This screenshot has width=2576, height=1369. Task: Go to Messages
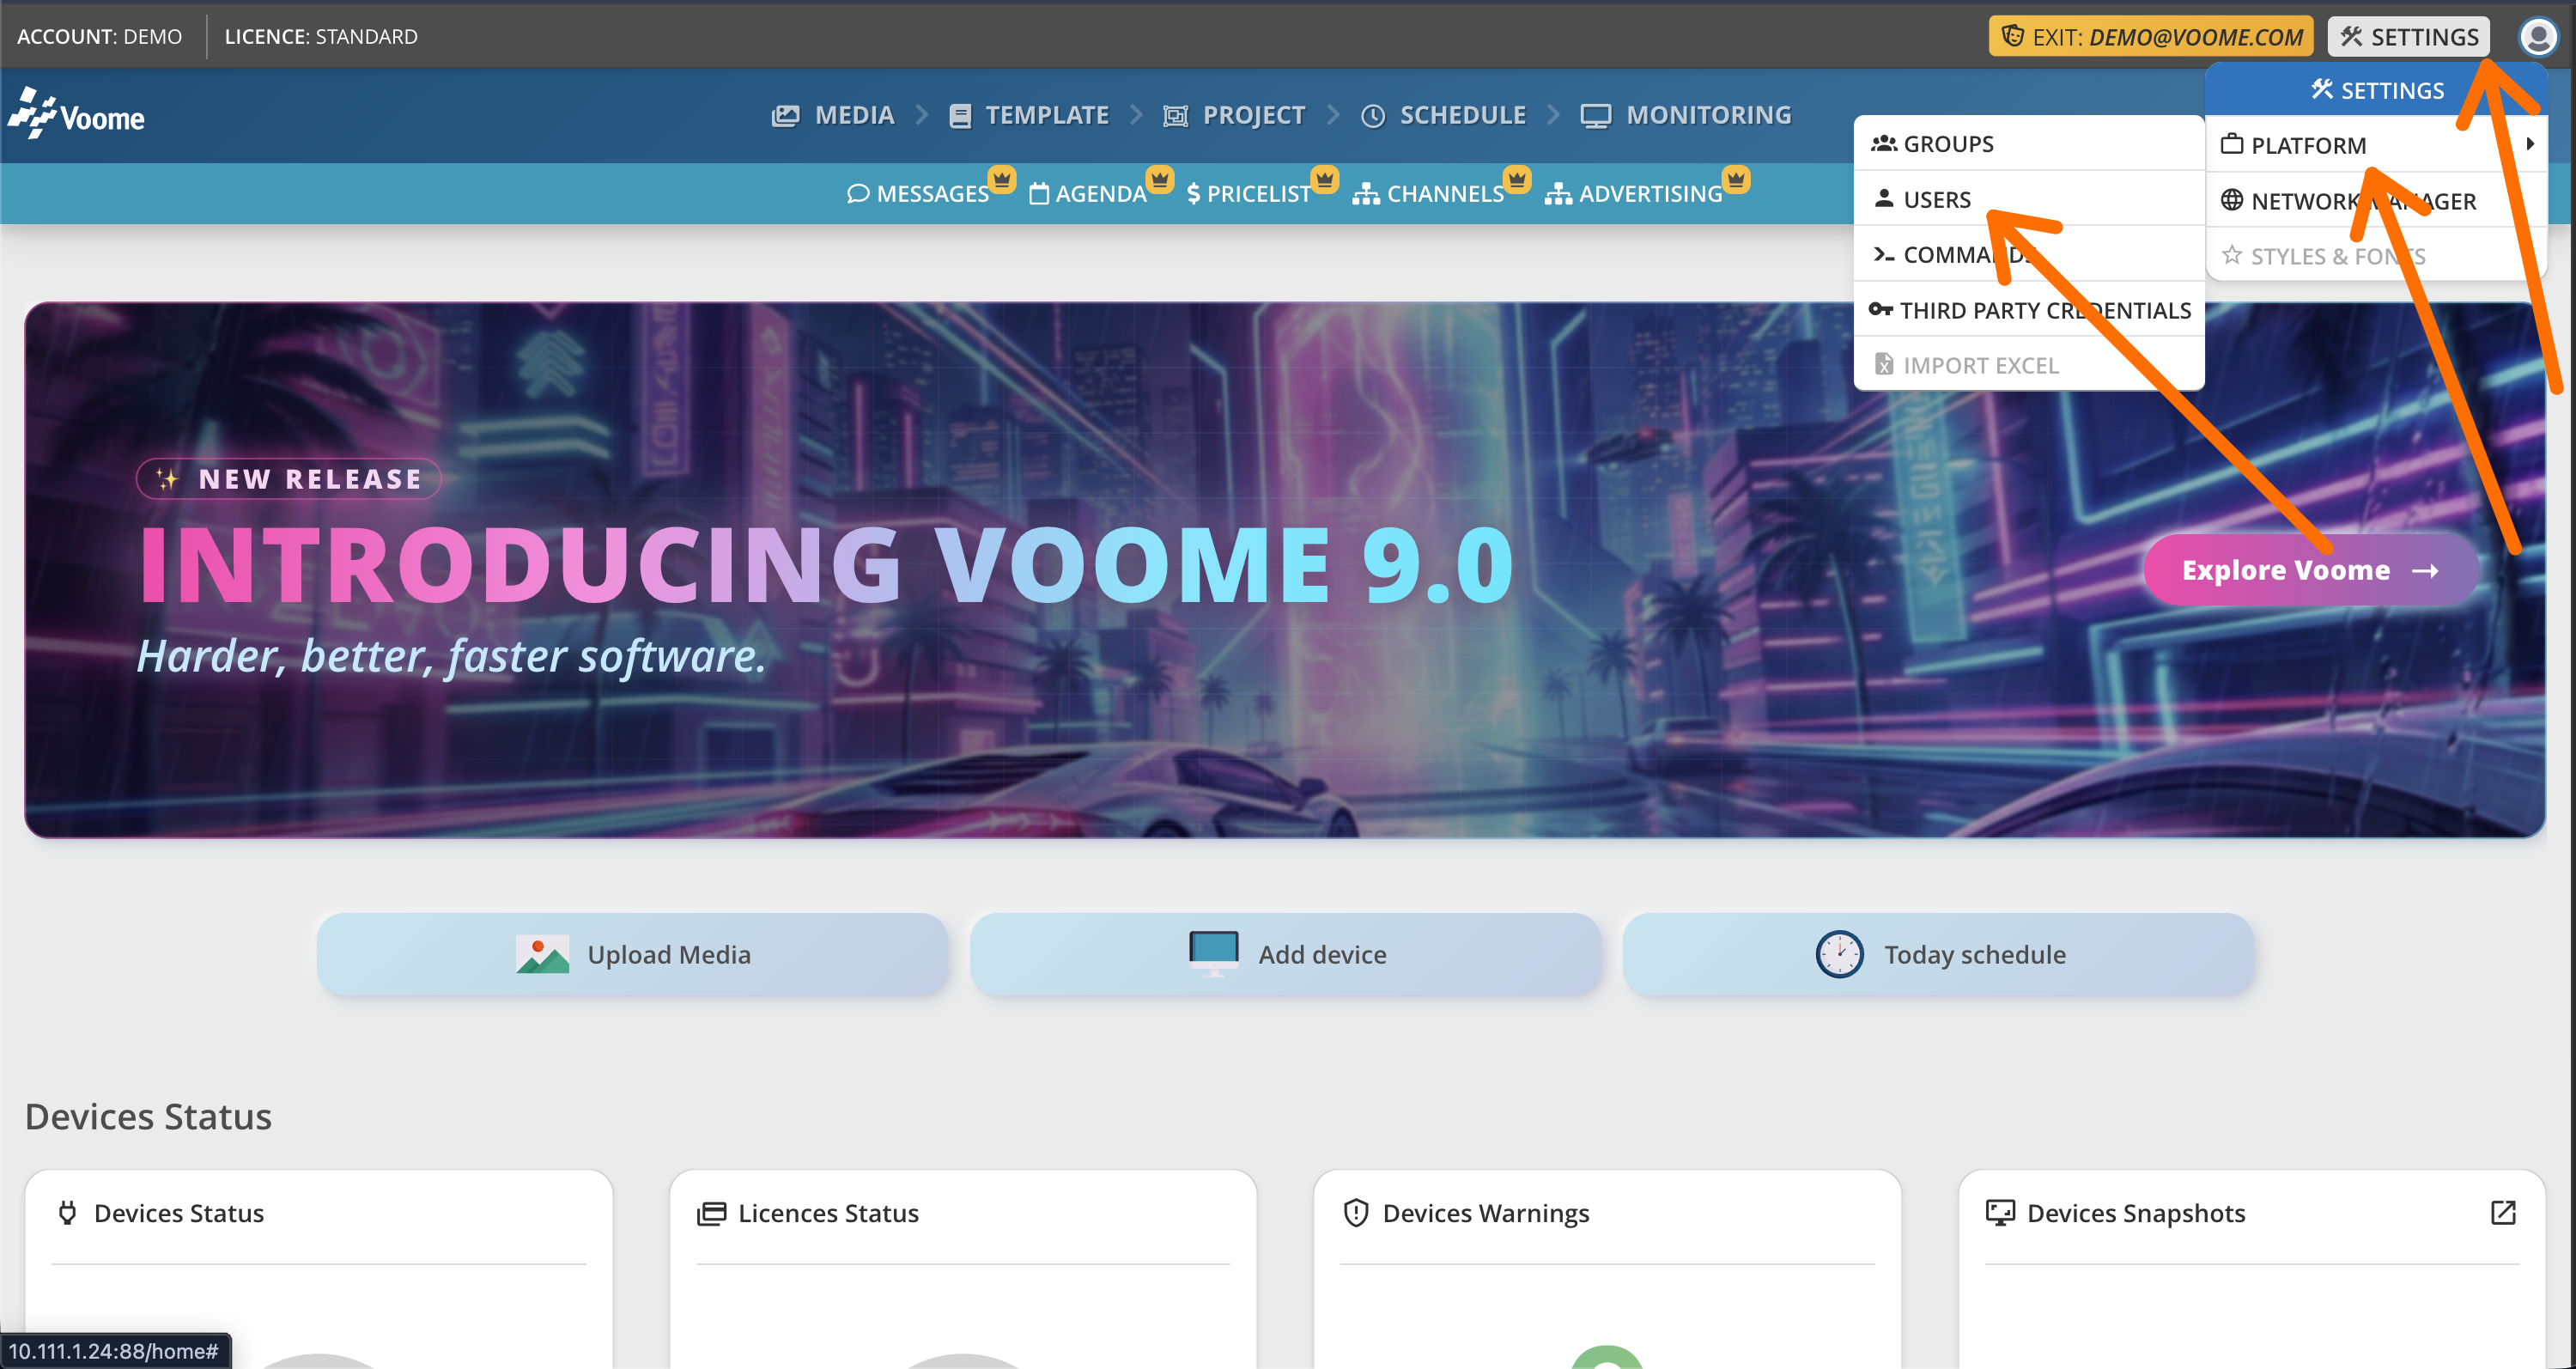918,194
